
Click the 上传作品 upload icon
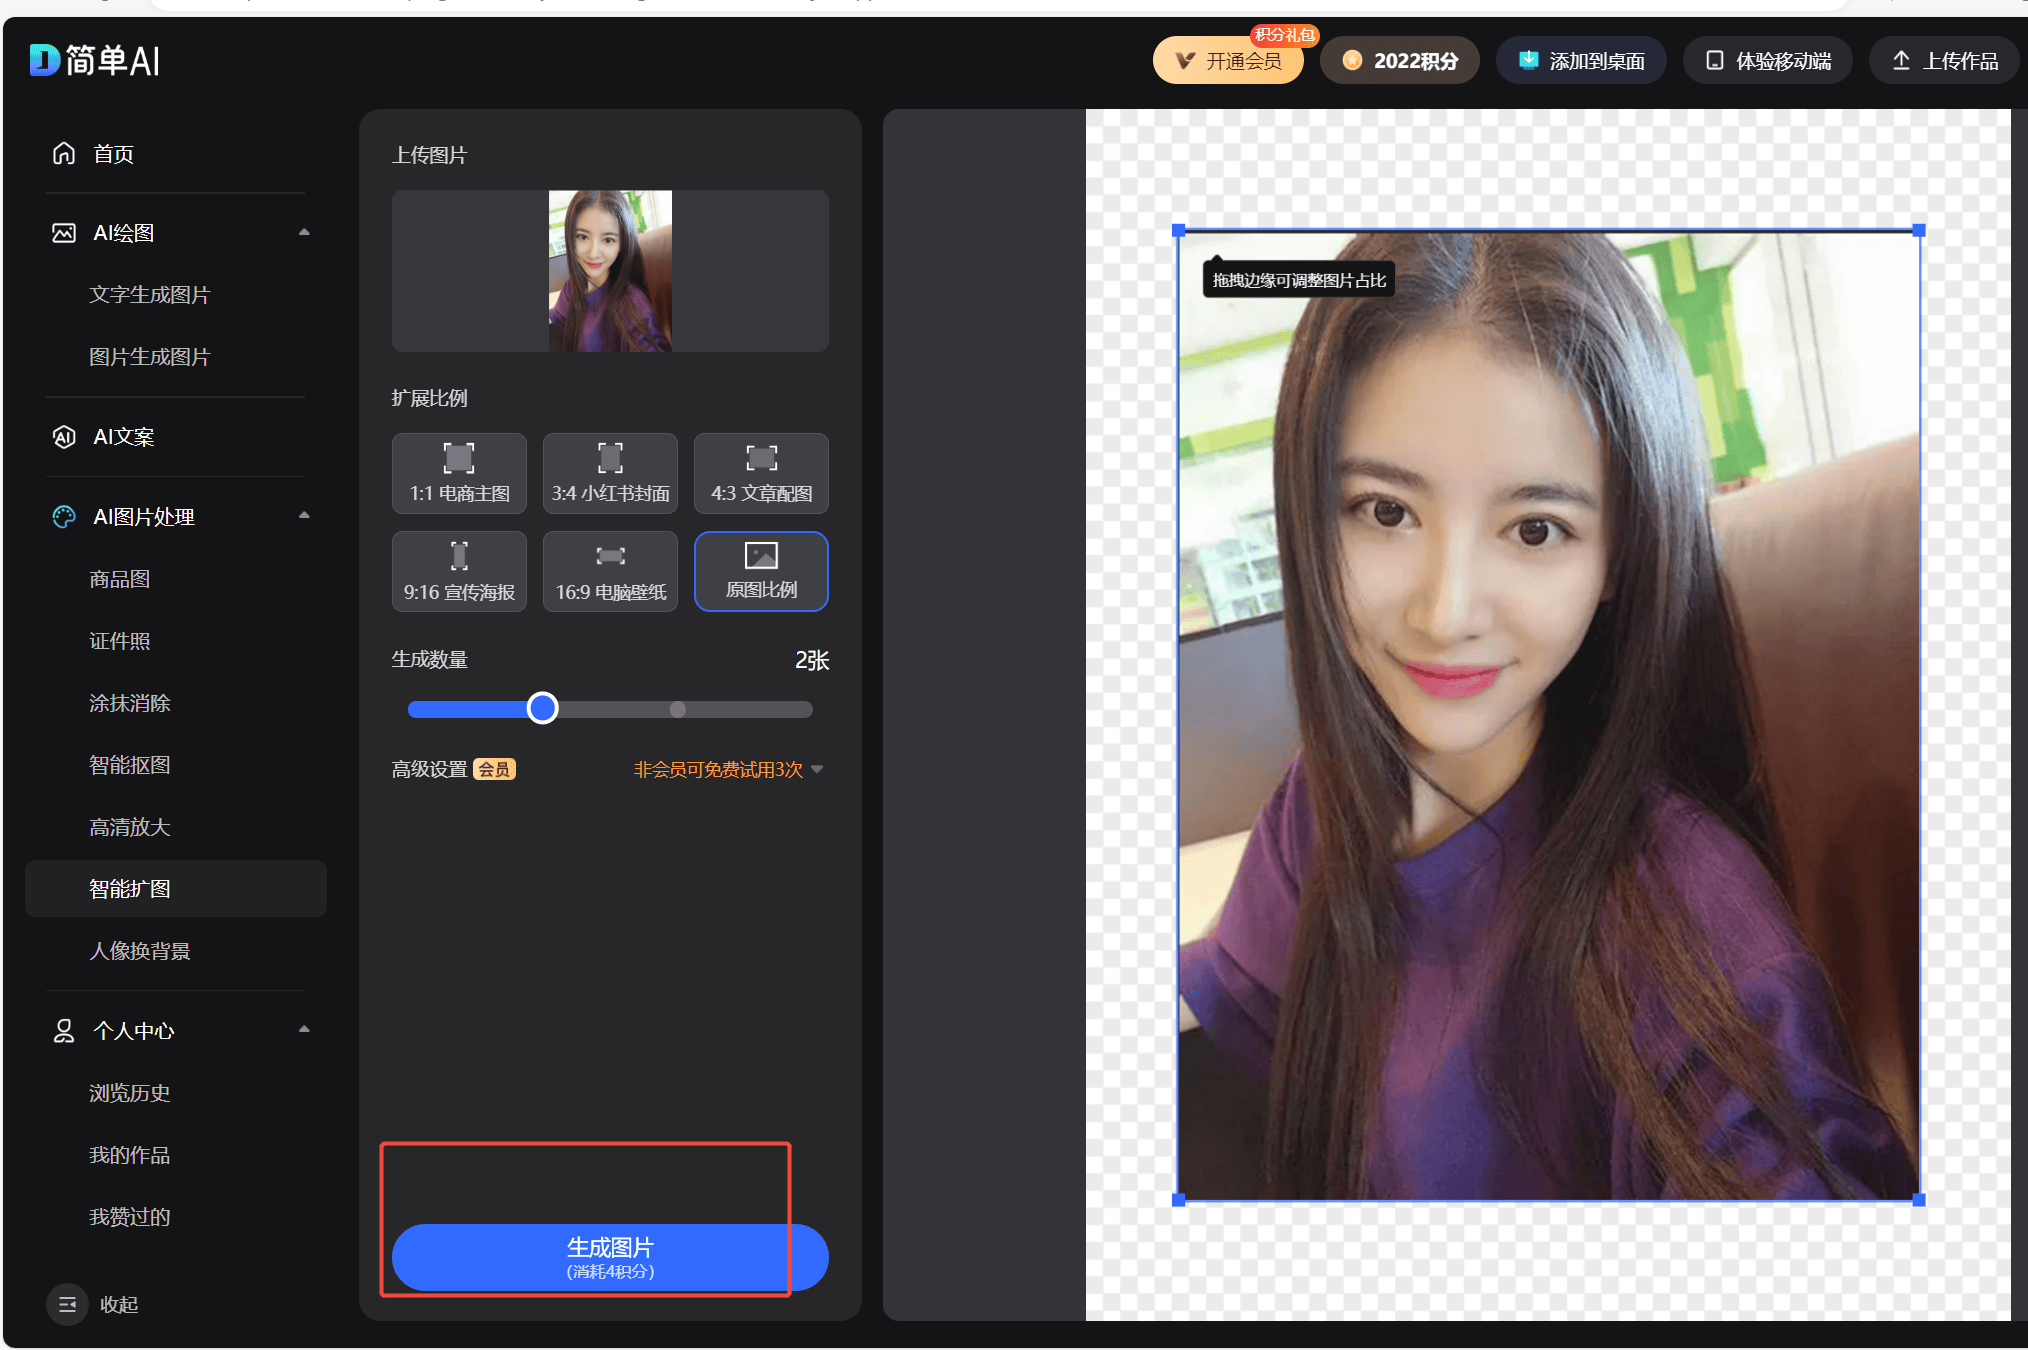point(1901,61)
